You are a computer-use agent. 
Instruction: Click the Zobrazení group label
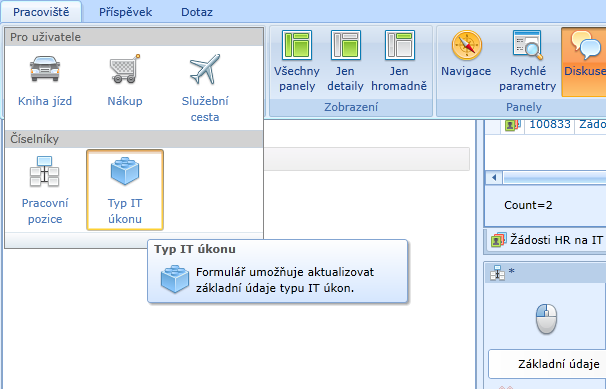[x=351, y=107]
